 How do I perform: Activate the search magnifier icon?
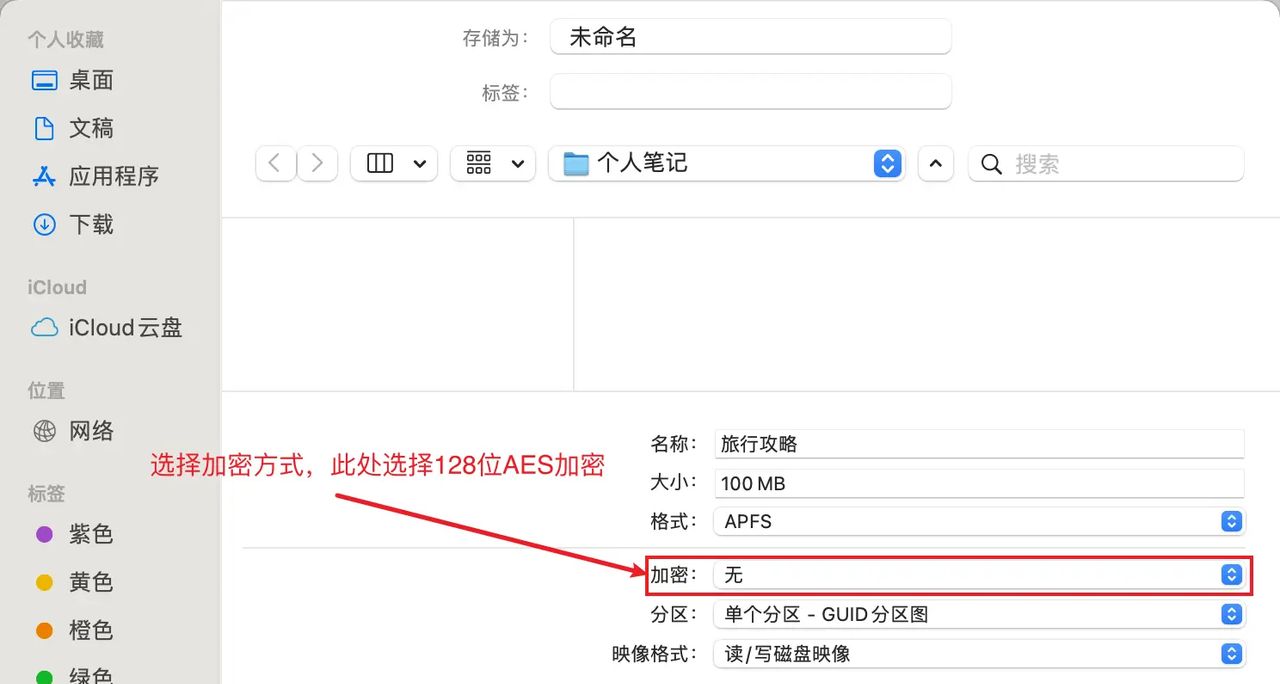[990, 163]
